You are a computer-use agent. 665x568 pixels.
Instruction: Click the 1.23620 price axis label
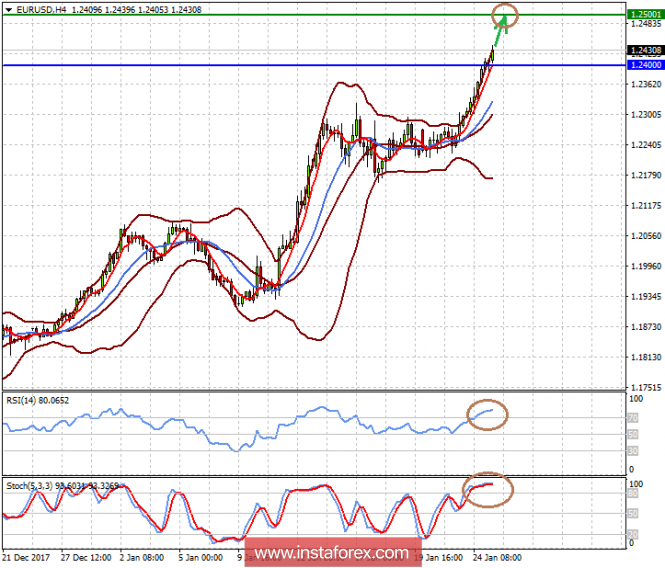pyautogui.click(x=643, y=85)
